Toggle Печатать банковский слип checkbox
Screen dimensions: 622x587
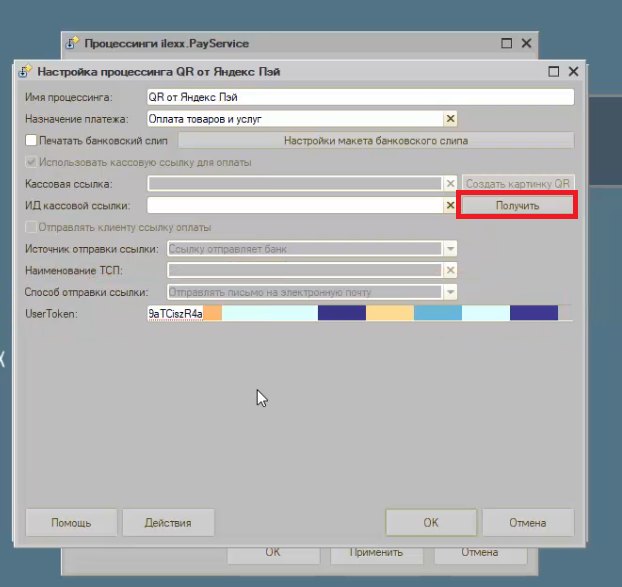point(31,140)
